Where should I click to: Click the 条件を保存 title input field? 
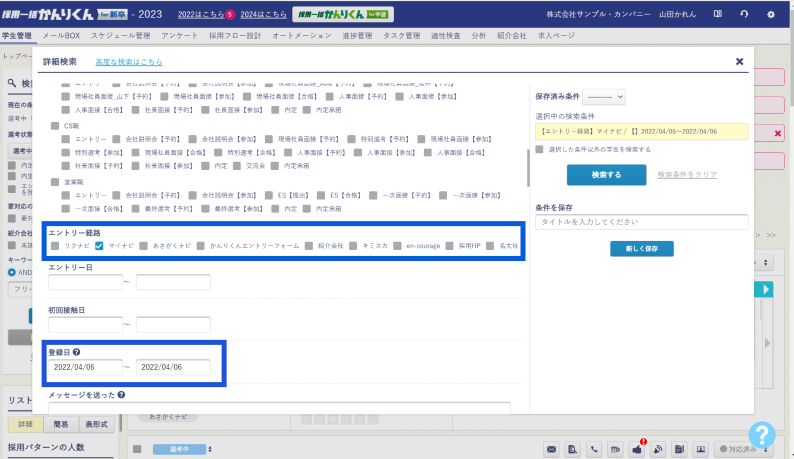(x=642, y=221)
